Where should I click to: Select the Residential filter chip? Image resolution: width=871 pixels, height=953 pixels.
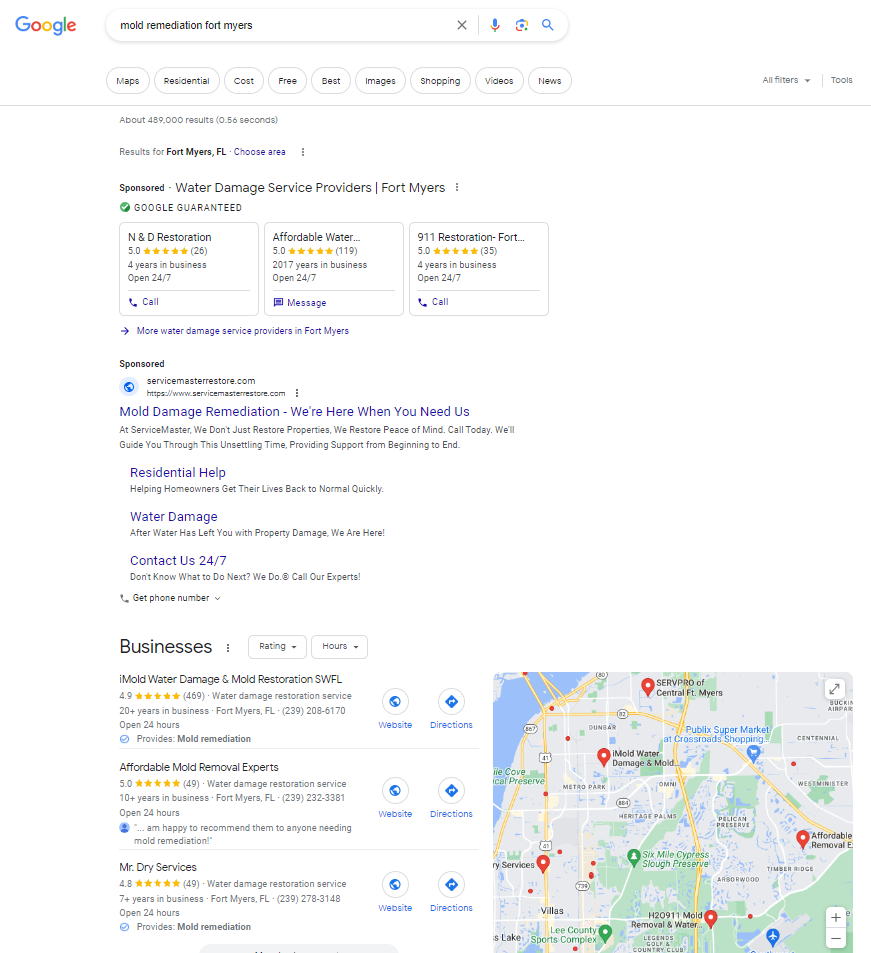[x=187, y=81]
